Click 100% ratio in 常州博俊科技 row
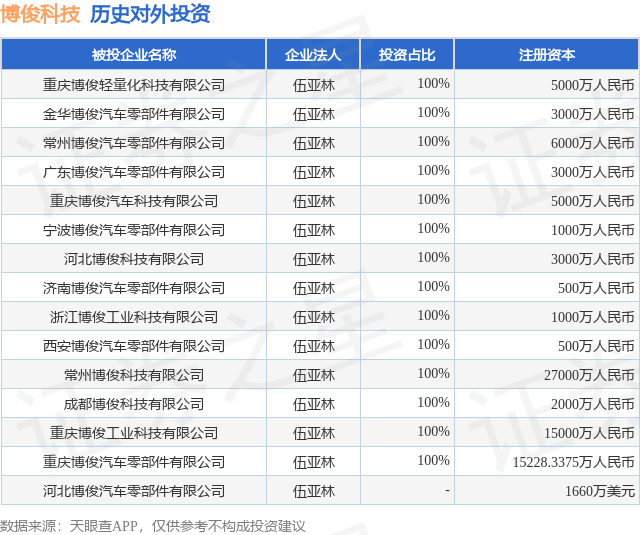The height and width of the screenshot is (535, 640). 433,373
